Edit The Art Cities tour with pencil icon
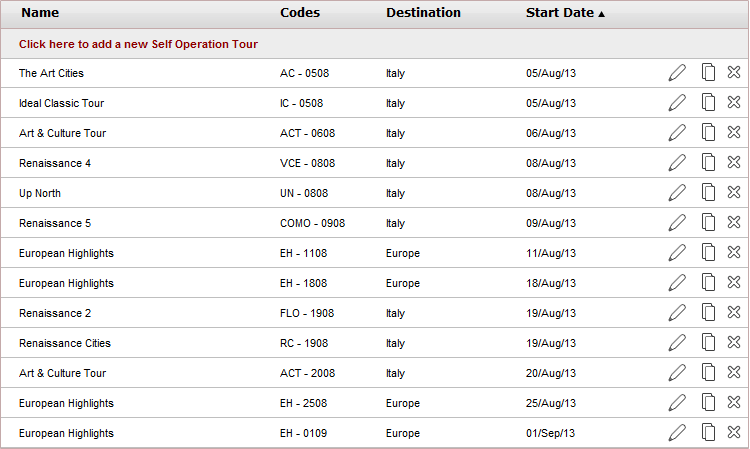Image resolution: width=750 pixels, height=449 pixels. (x=677, y=73)
